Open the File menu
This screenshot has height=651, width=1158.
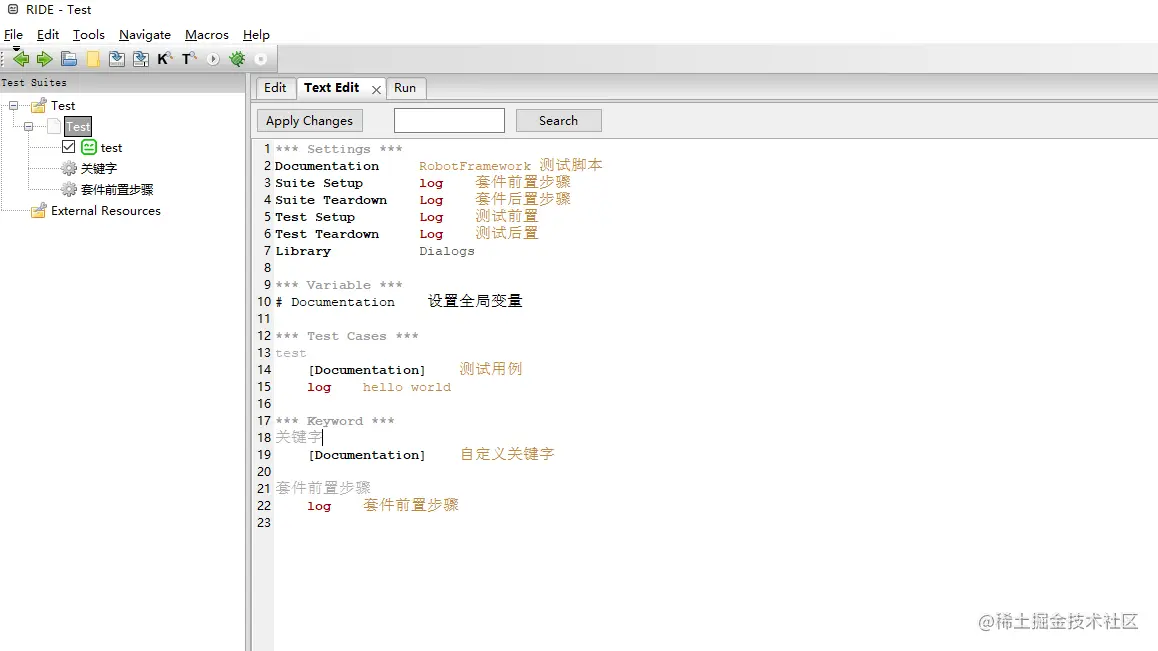pyautogui.click(x=13, y=35)
